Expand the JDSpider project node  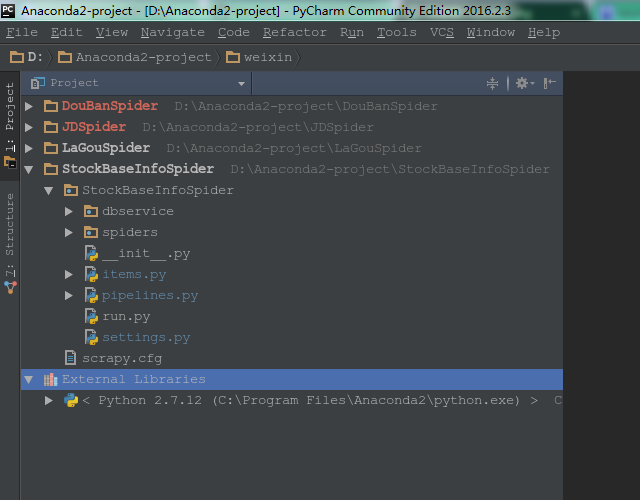pos(29,127)
